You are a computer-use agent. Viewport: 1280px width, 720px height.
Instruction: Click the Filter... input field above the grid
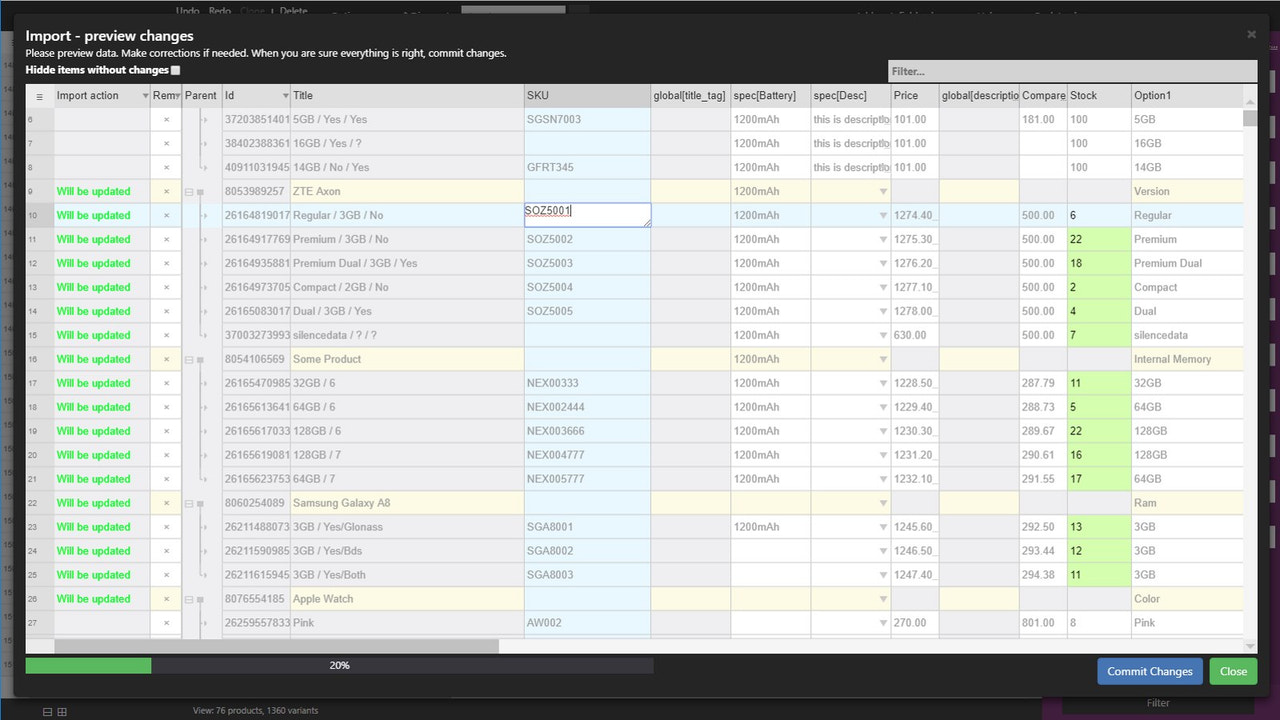pyautogui.click(x=1070, y=71)
